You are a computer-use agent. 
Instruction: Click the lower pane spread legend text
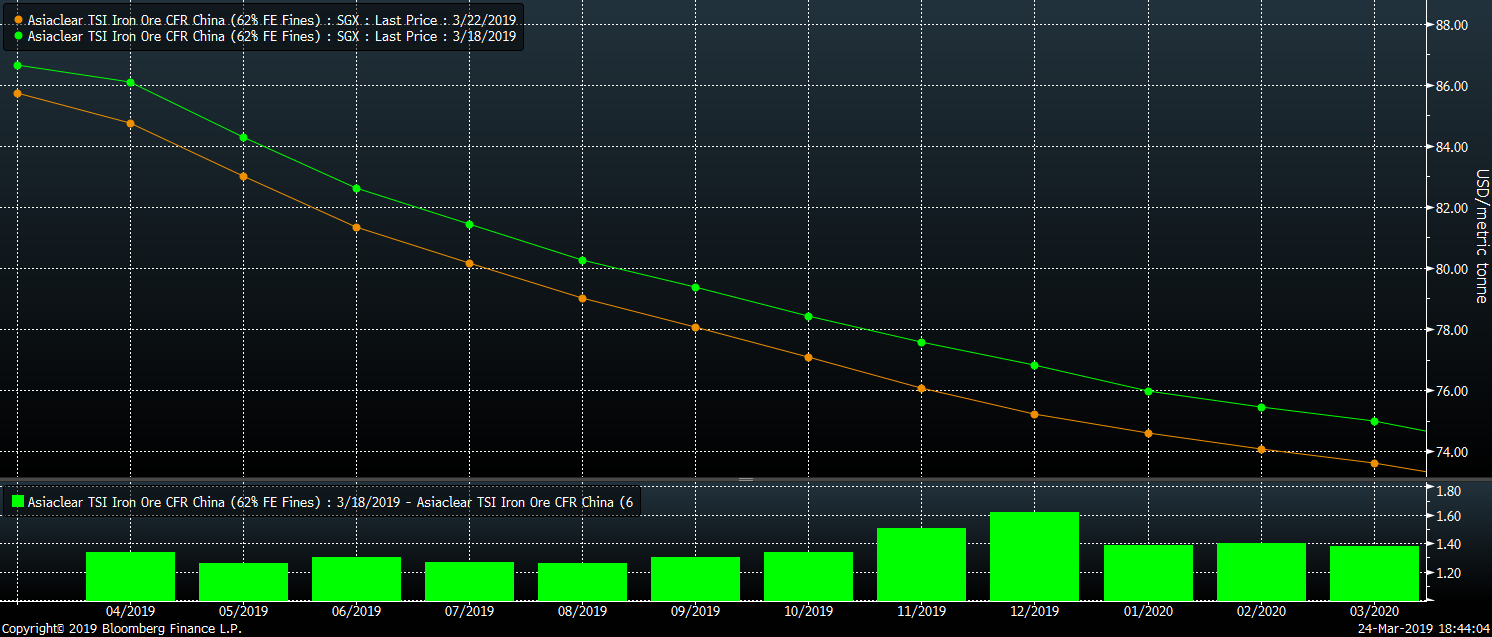332,502
